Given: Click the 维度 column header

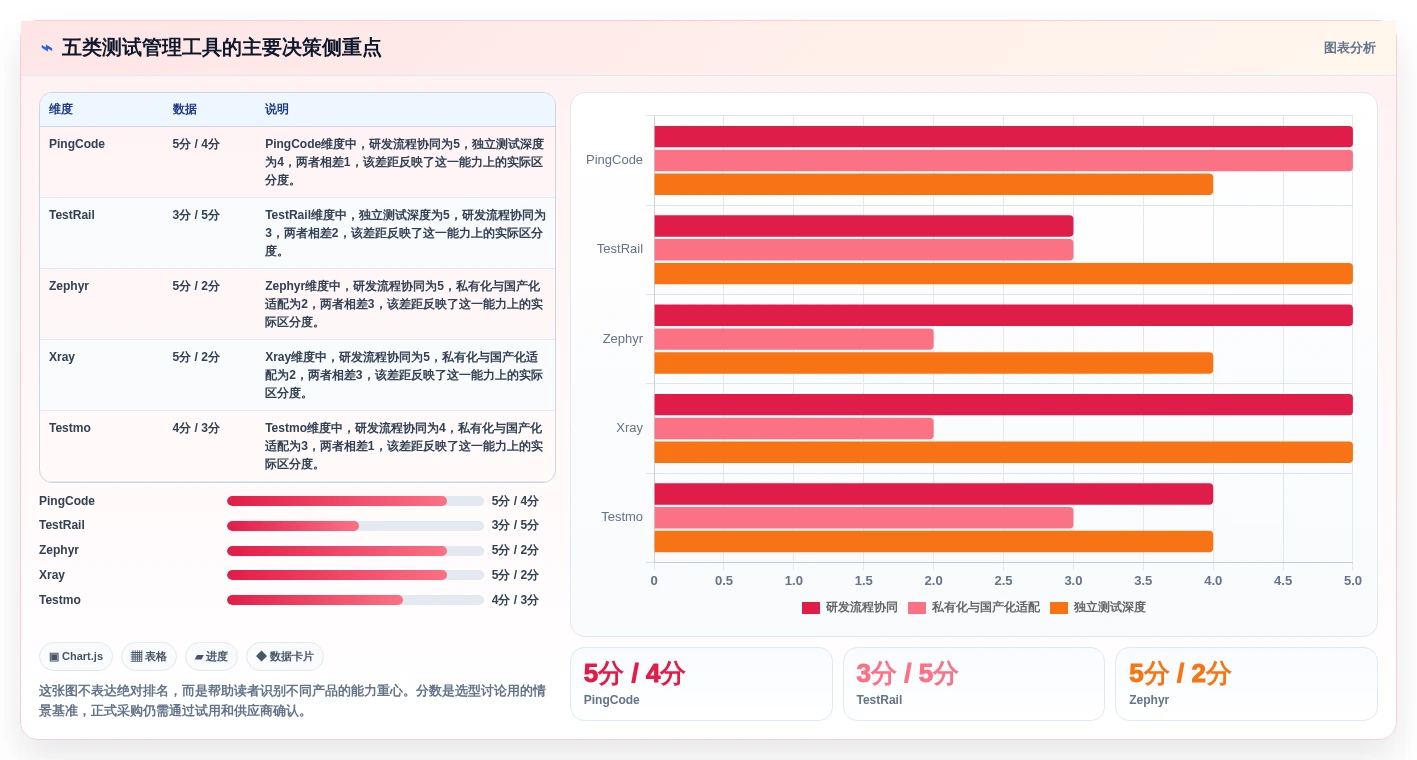Looking at the screenshot, I should click(61, 109).
